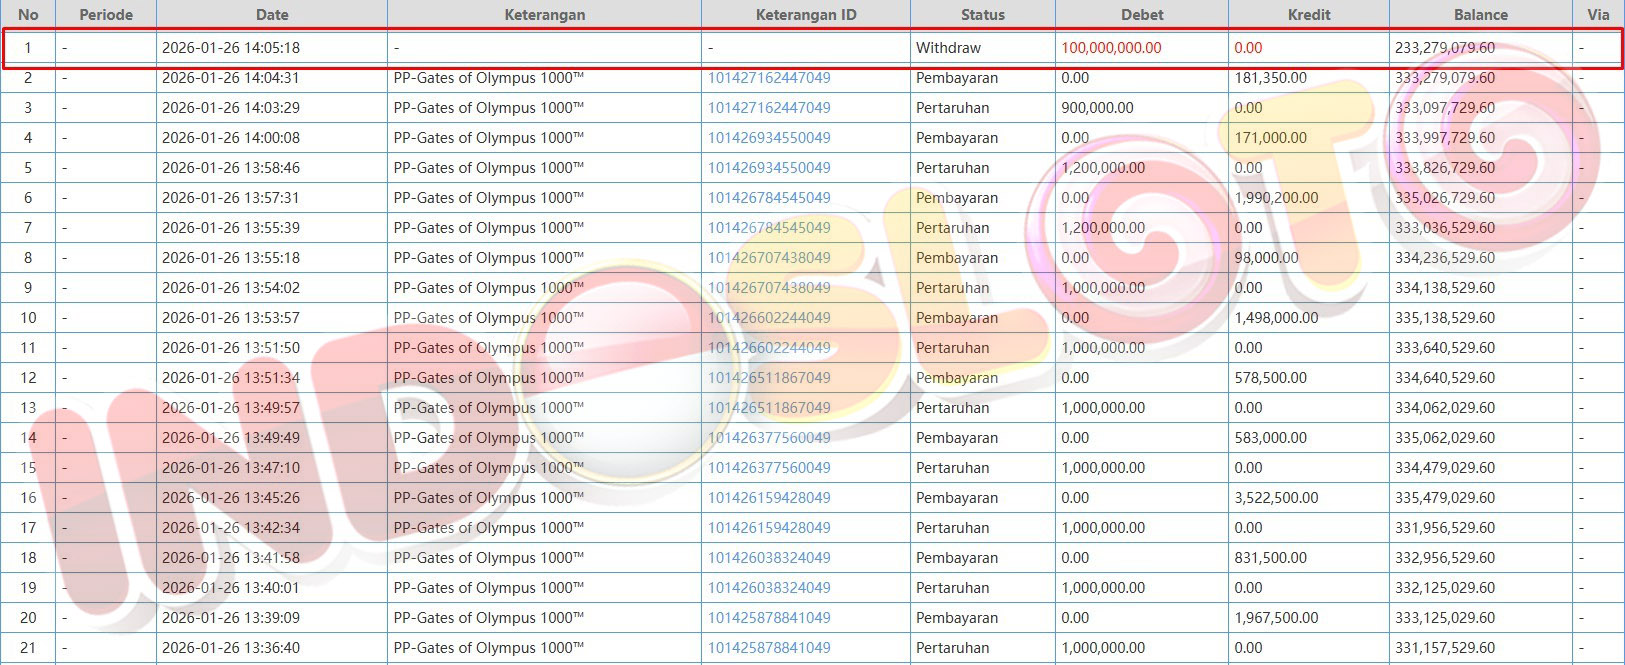Screen dimensions: 1625x665
Task: Click ID 101426377560049 link in row 15
Action: click(x=769, y=468)
